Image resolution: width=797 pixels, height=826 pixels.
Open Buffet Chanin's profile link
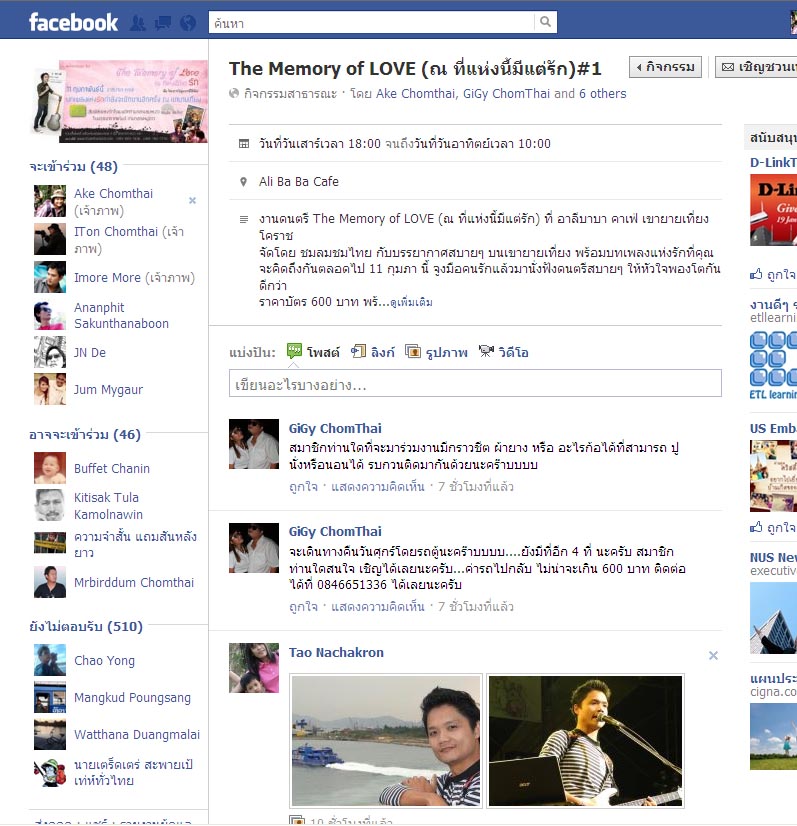click(x=112, y=468)
